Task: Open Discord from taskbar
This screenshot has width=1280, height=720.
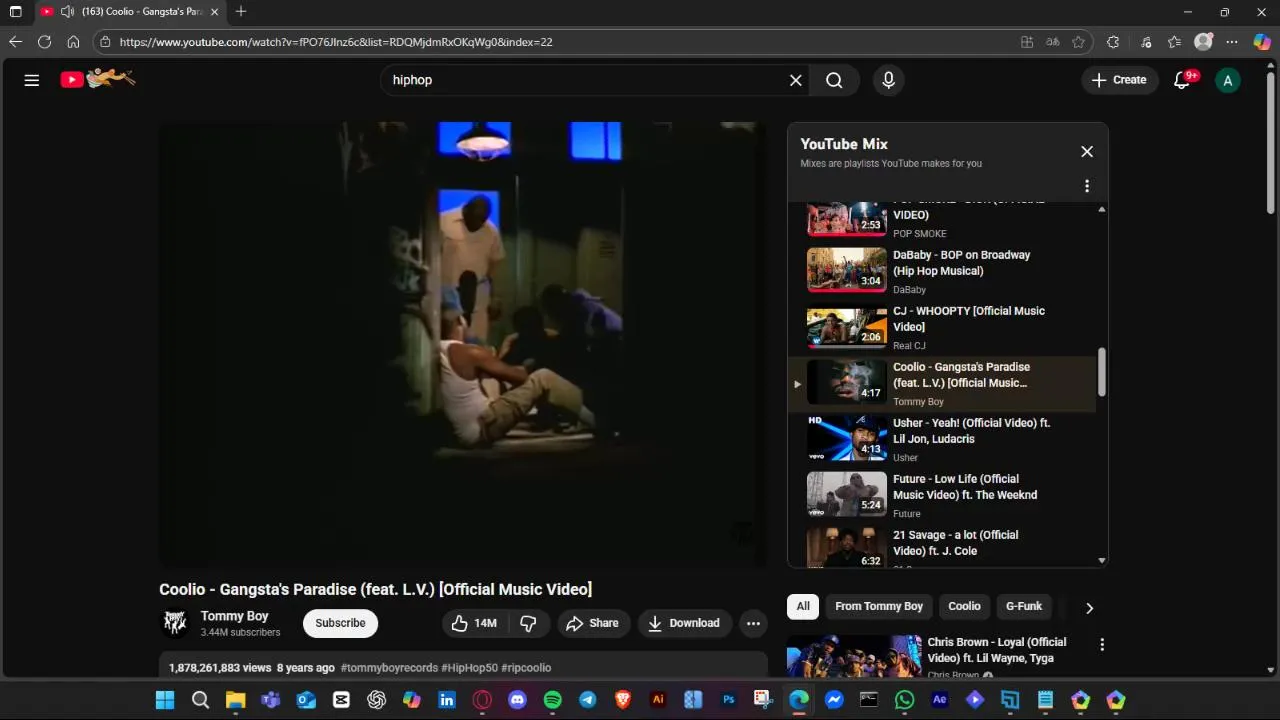Action: tap(517, 700)
